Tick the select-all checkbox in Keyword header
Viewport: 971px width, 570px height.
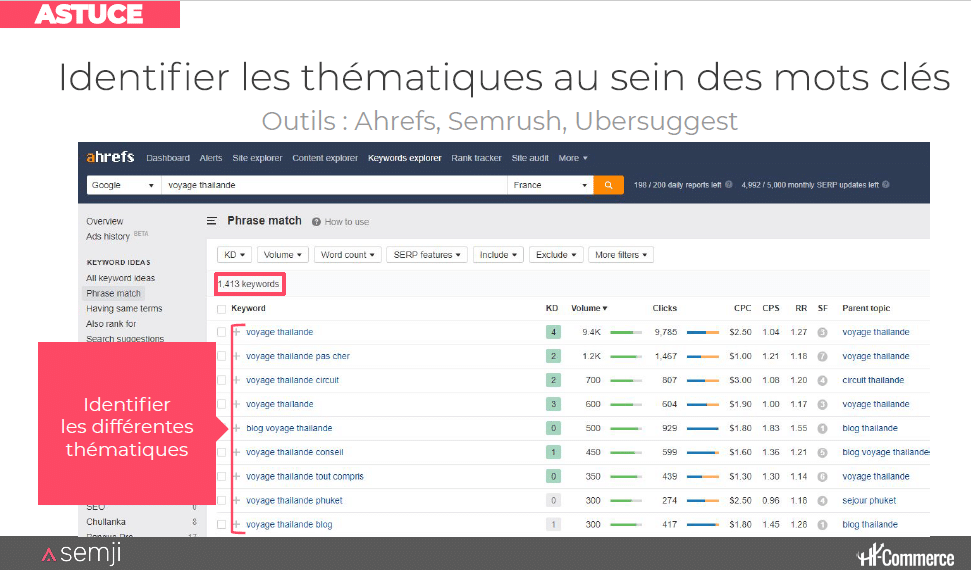221,309
